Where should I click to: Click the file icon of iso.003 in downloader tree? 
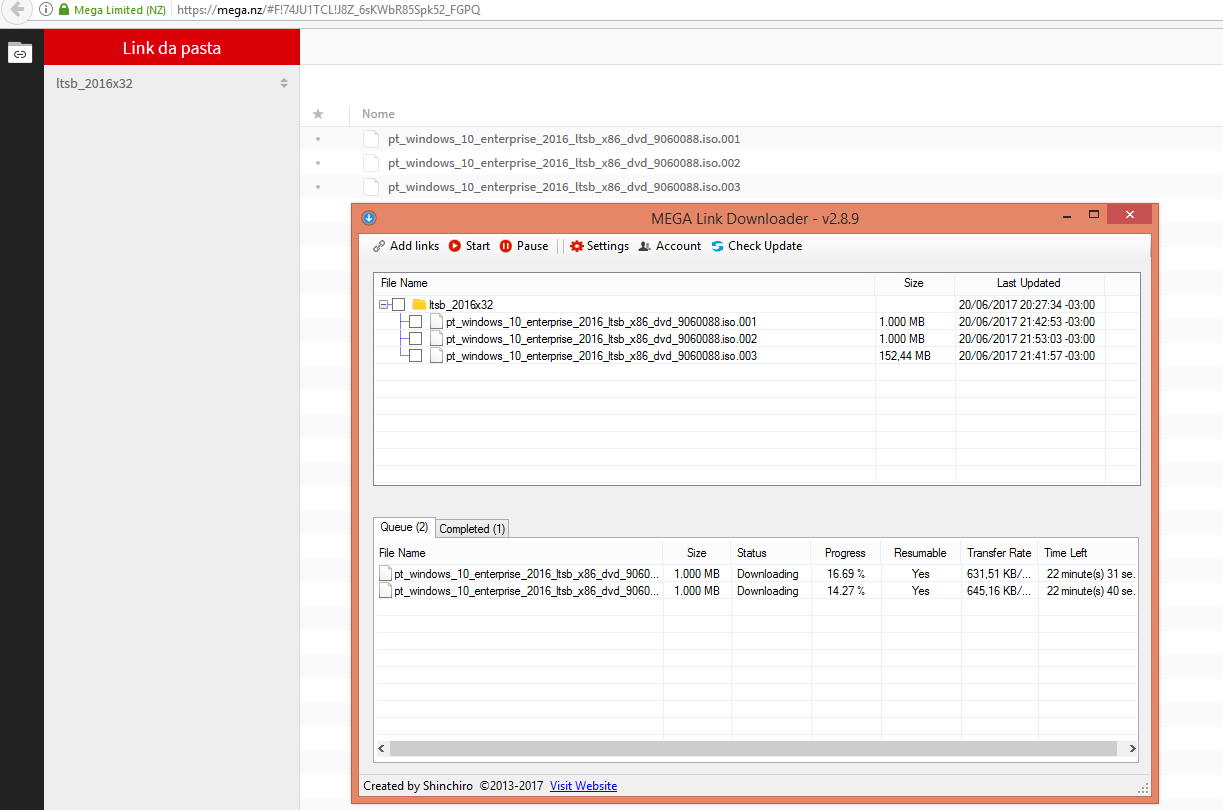436,356
